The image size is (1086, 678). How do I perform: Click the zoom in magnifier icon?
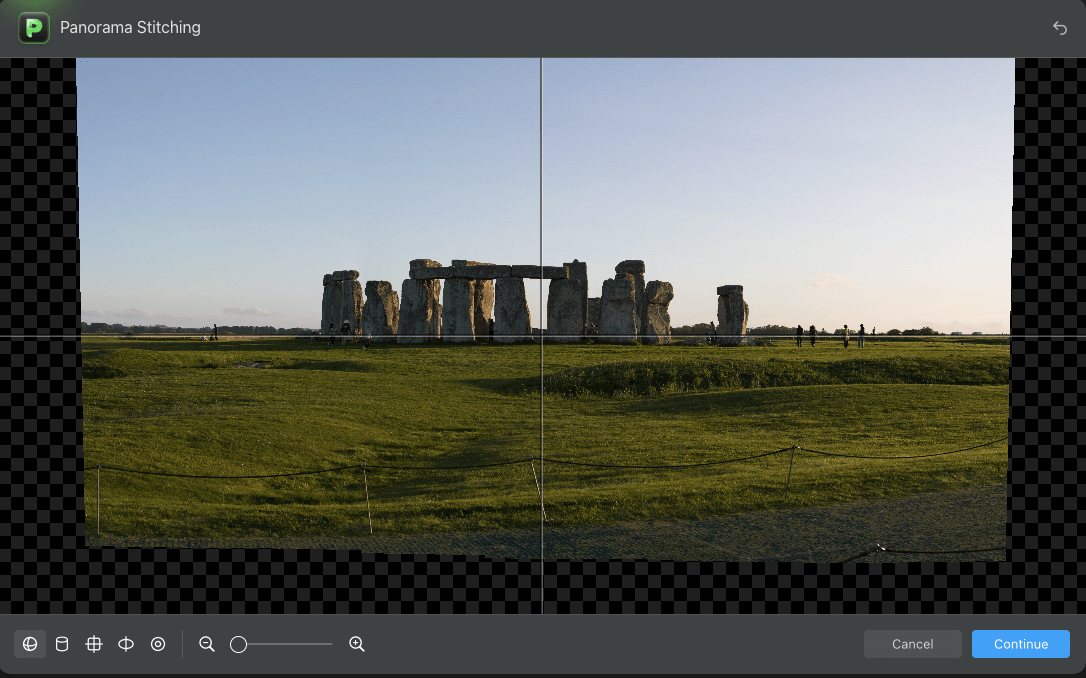pyautogui.click(x=357, y=644)
